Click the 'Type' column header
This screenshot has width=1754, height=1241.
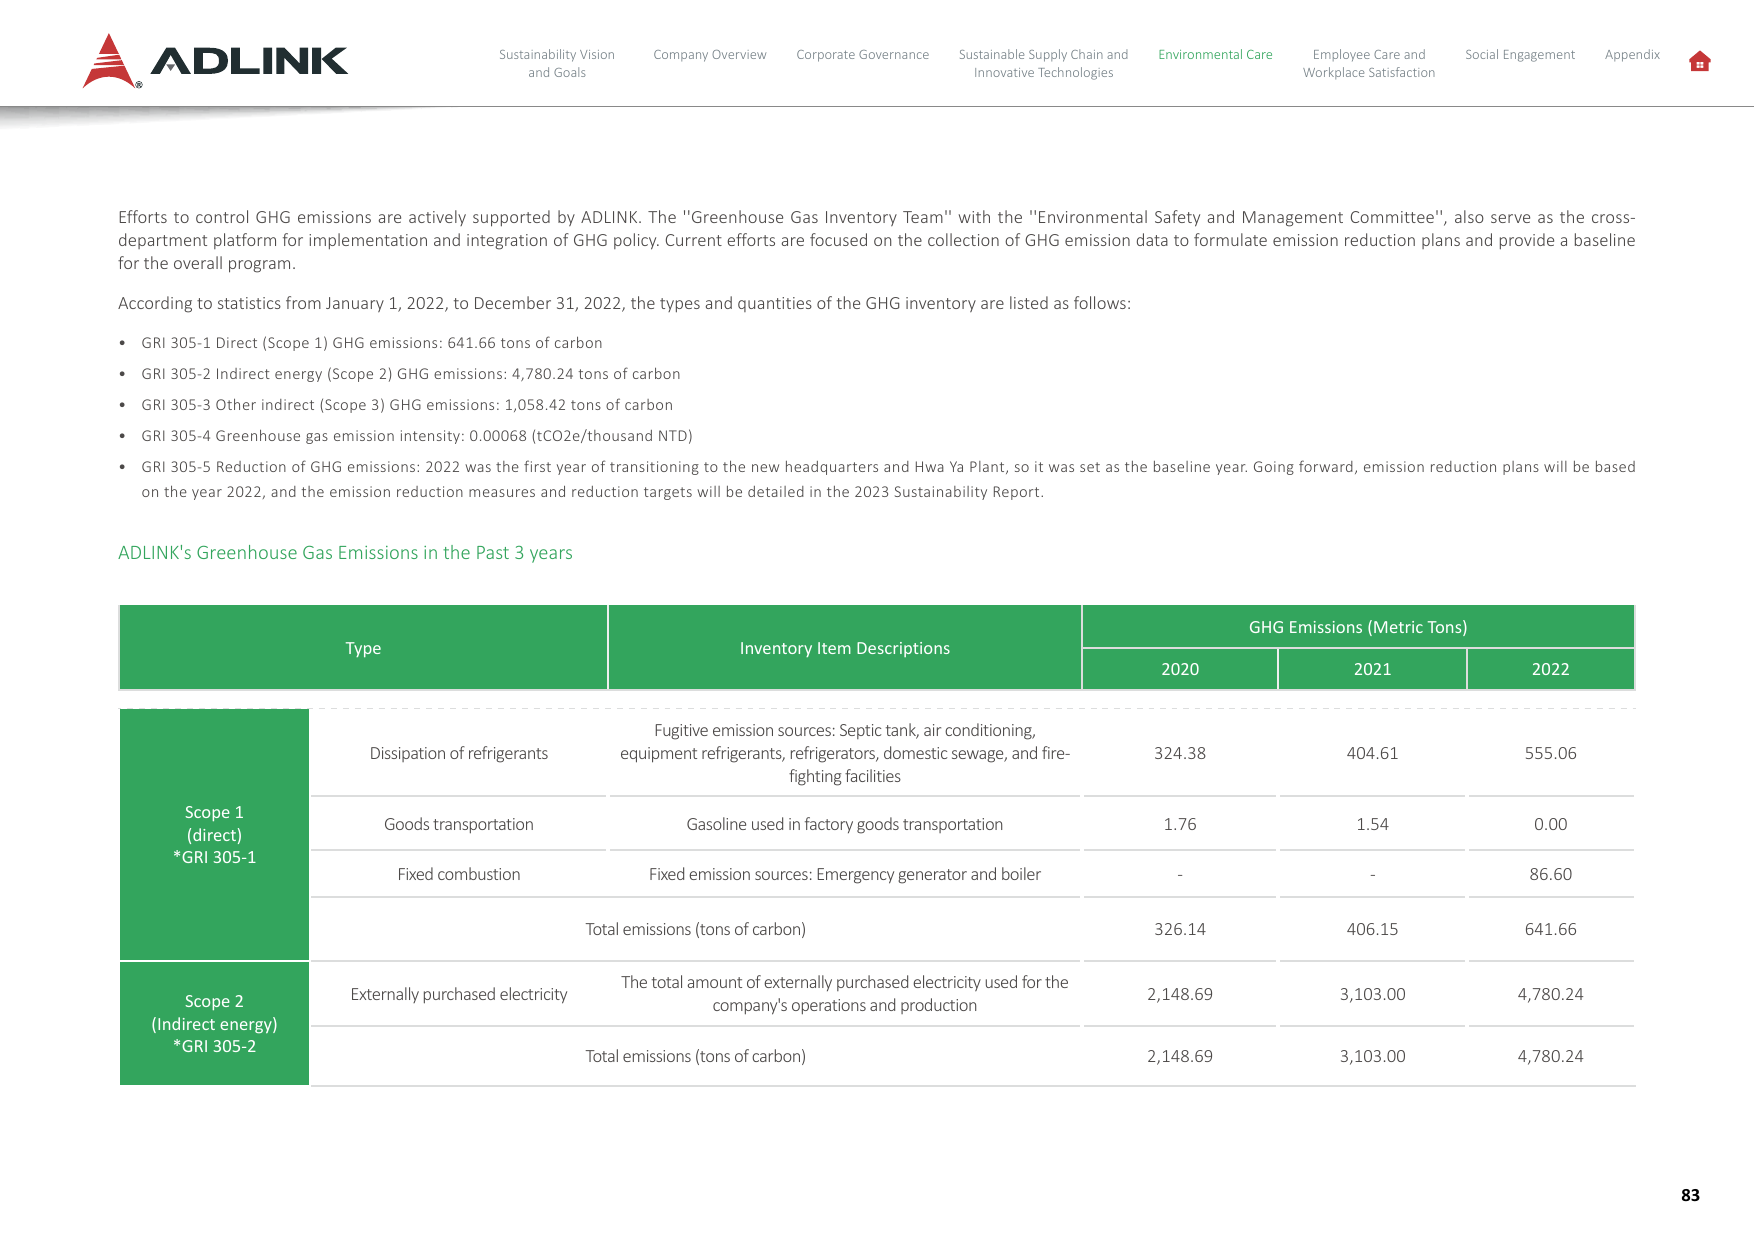pyautogui.click(x=363, y=648)
